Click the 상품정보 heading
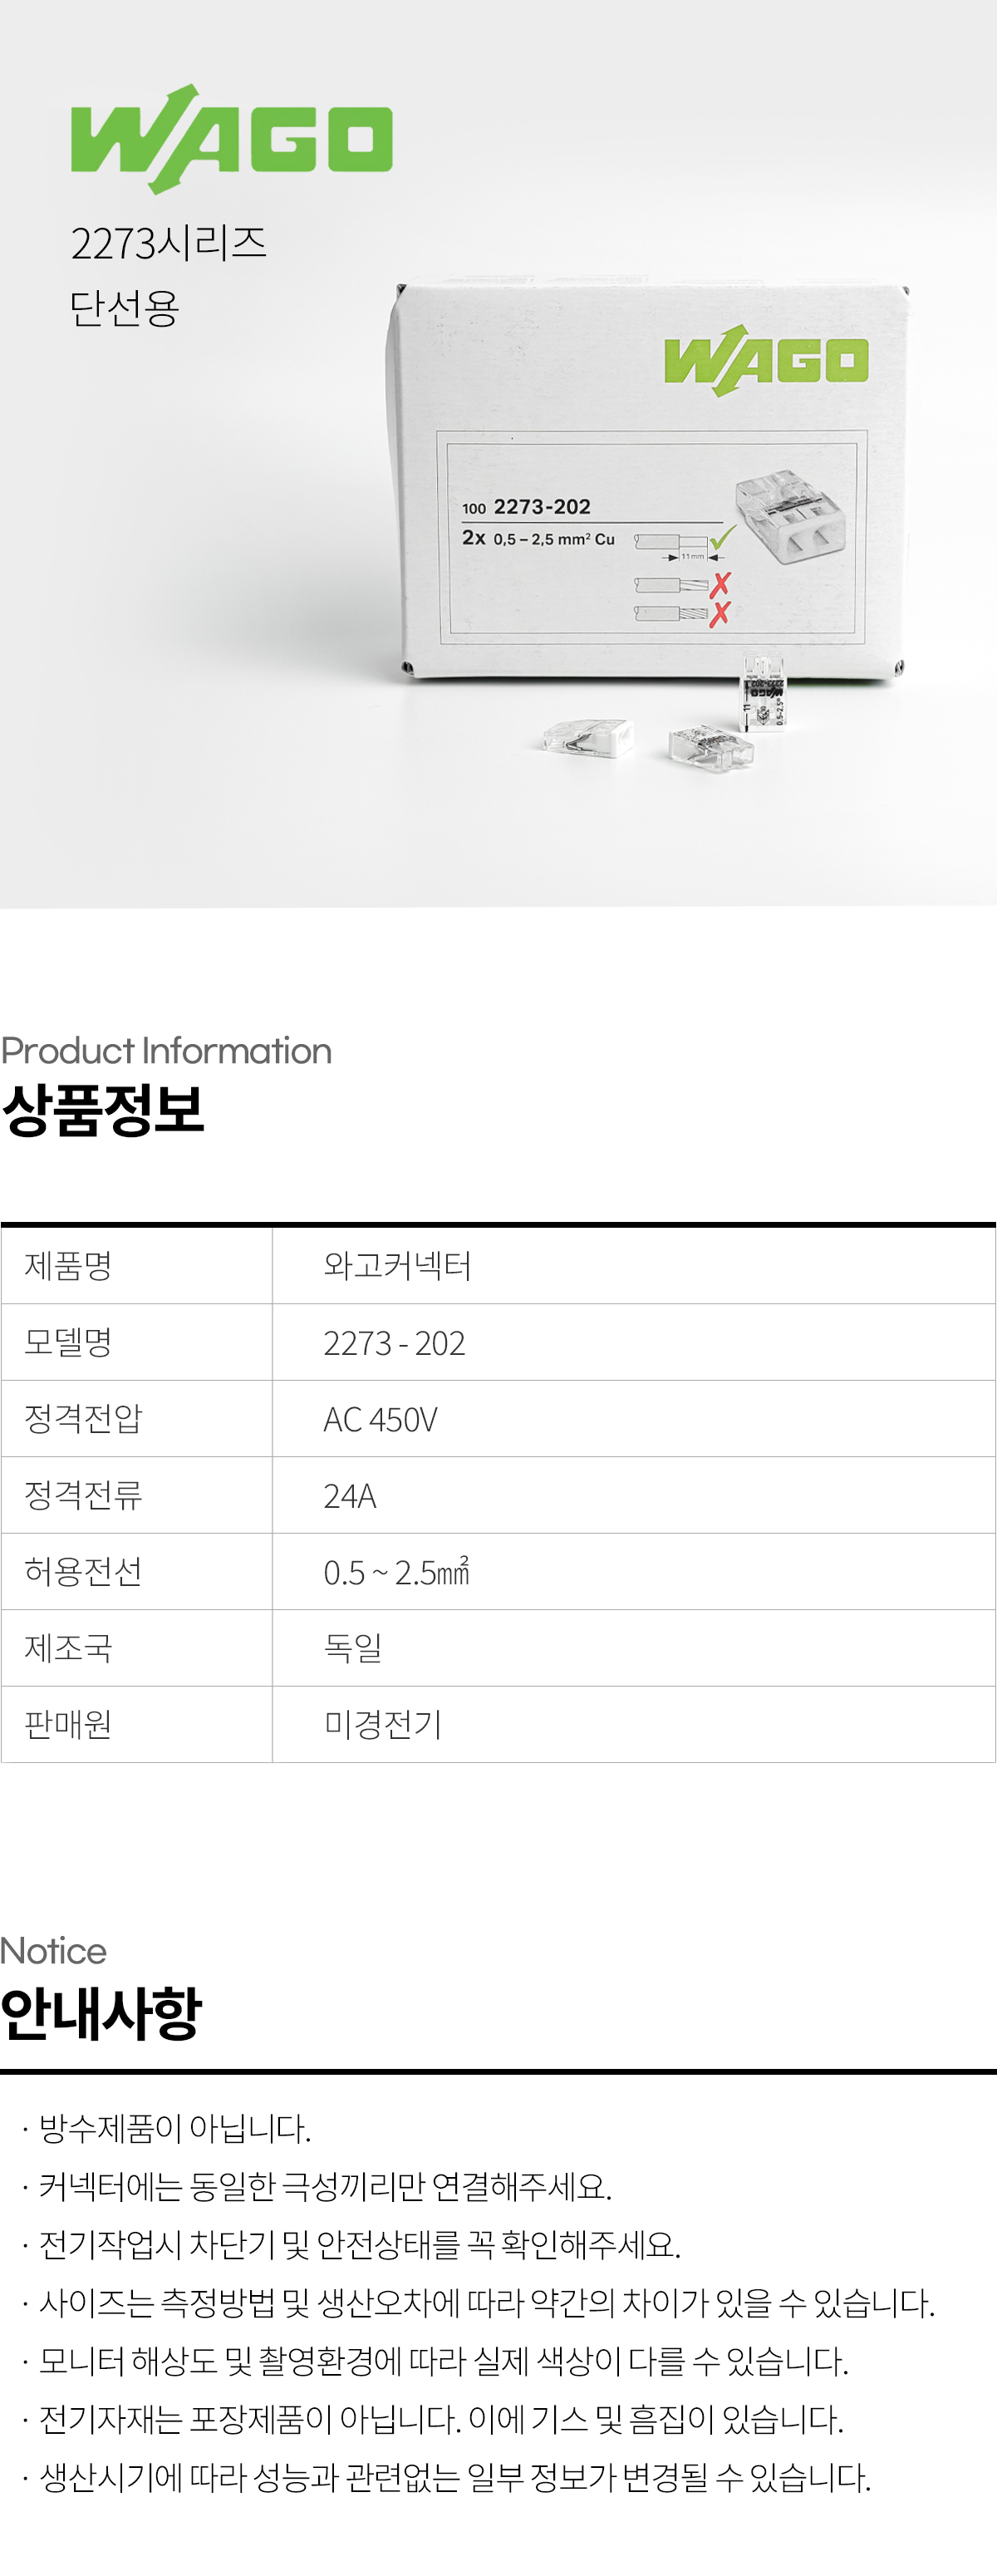This screenshot has height=2576, width=997. click(103, 1110)
